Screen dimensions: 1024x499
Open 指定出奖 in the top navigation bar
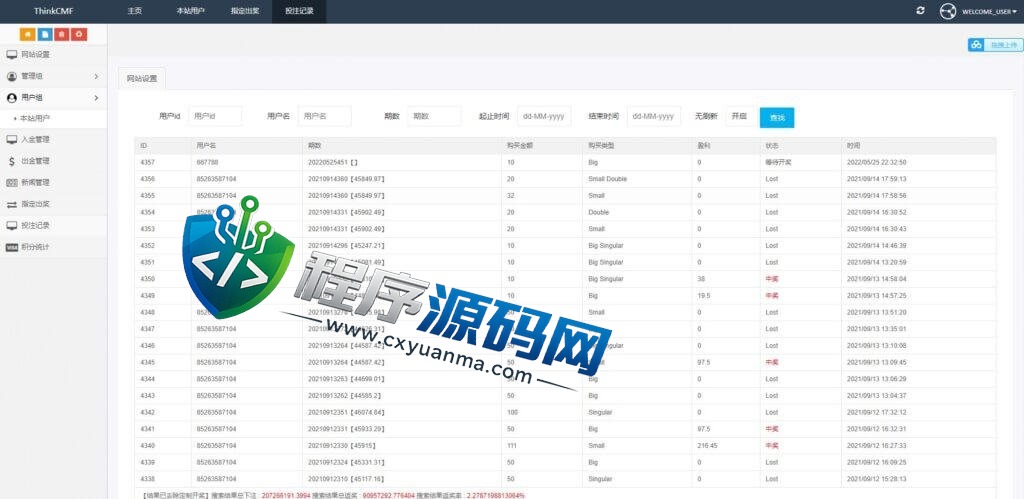pos(245,11)
